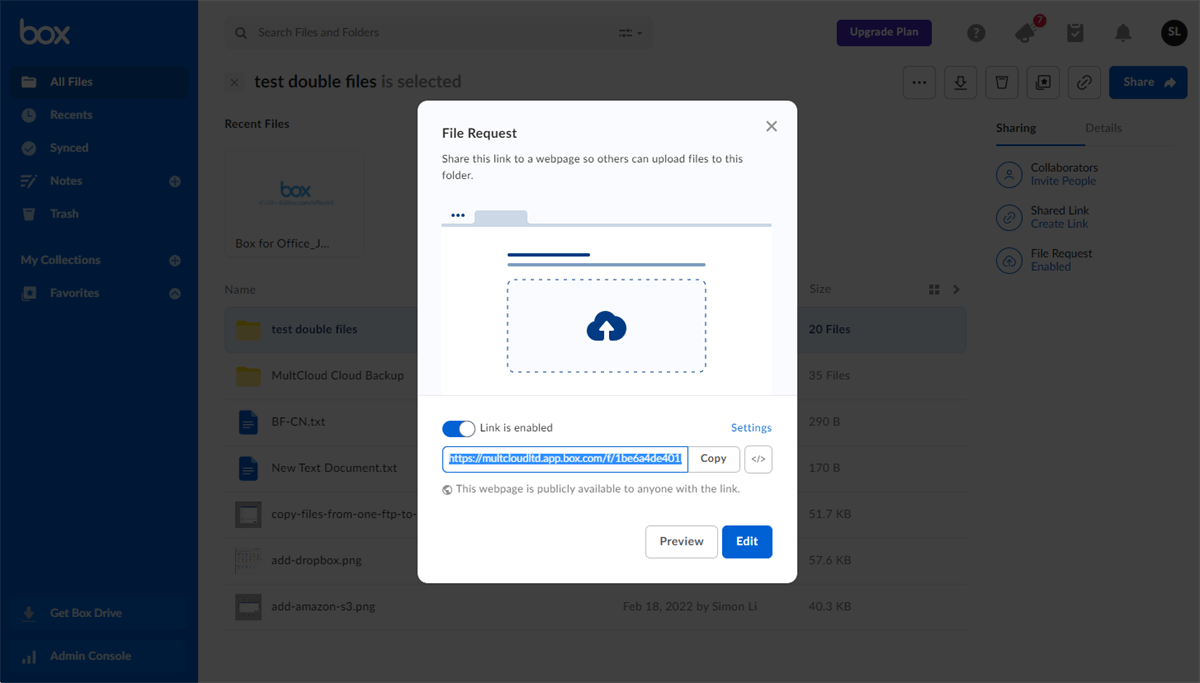Open the Settings link in dialog
Screen dimensions: 1200x683
(x=751, y=428)
